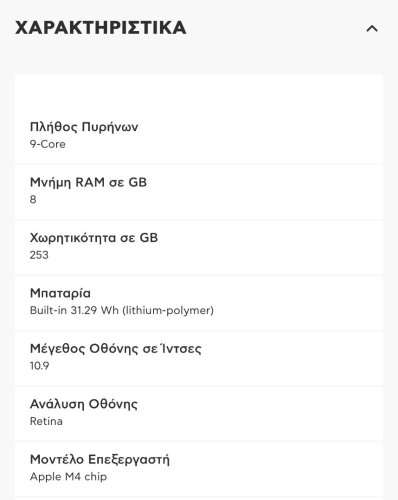This screenshot has height=500, width=398.
Task: Click the ΧΑΡΑΚΤΗΡΙΣΤΙΚΑ heading
Action: [x=101, y=28]
